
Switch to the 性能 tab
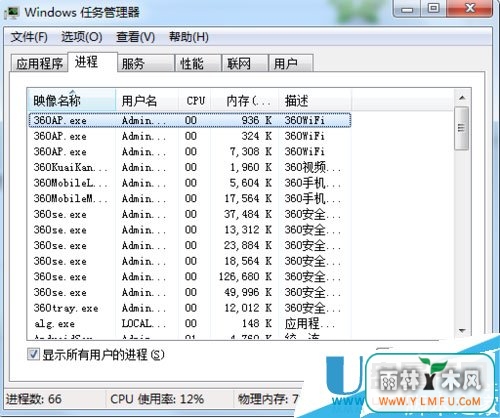(198, 63)
